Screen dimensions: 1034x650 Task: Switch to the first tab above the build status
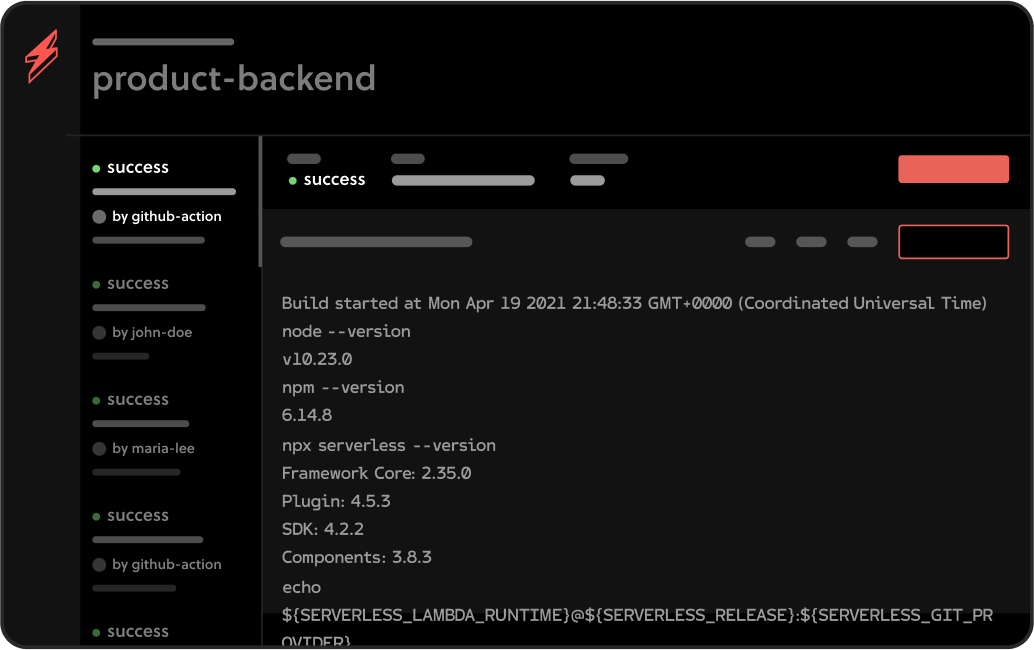303,158
